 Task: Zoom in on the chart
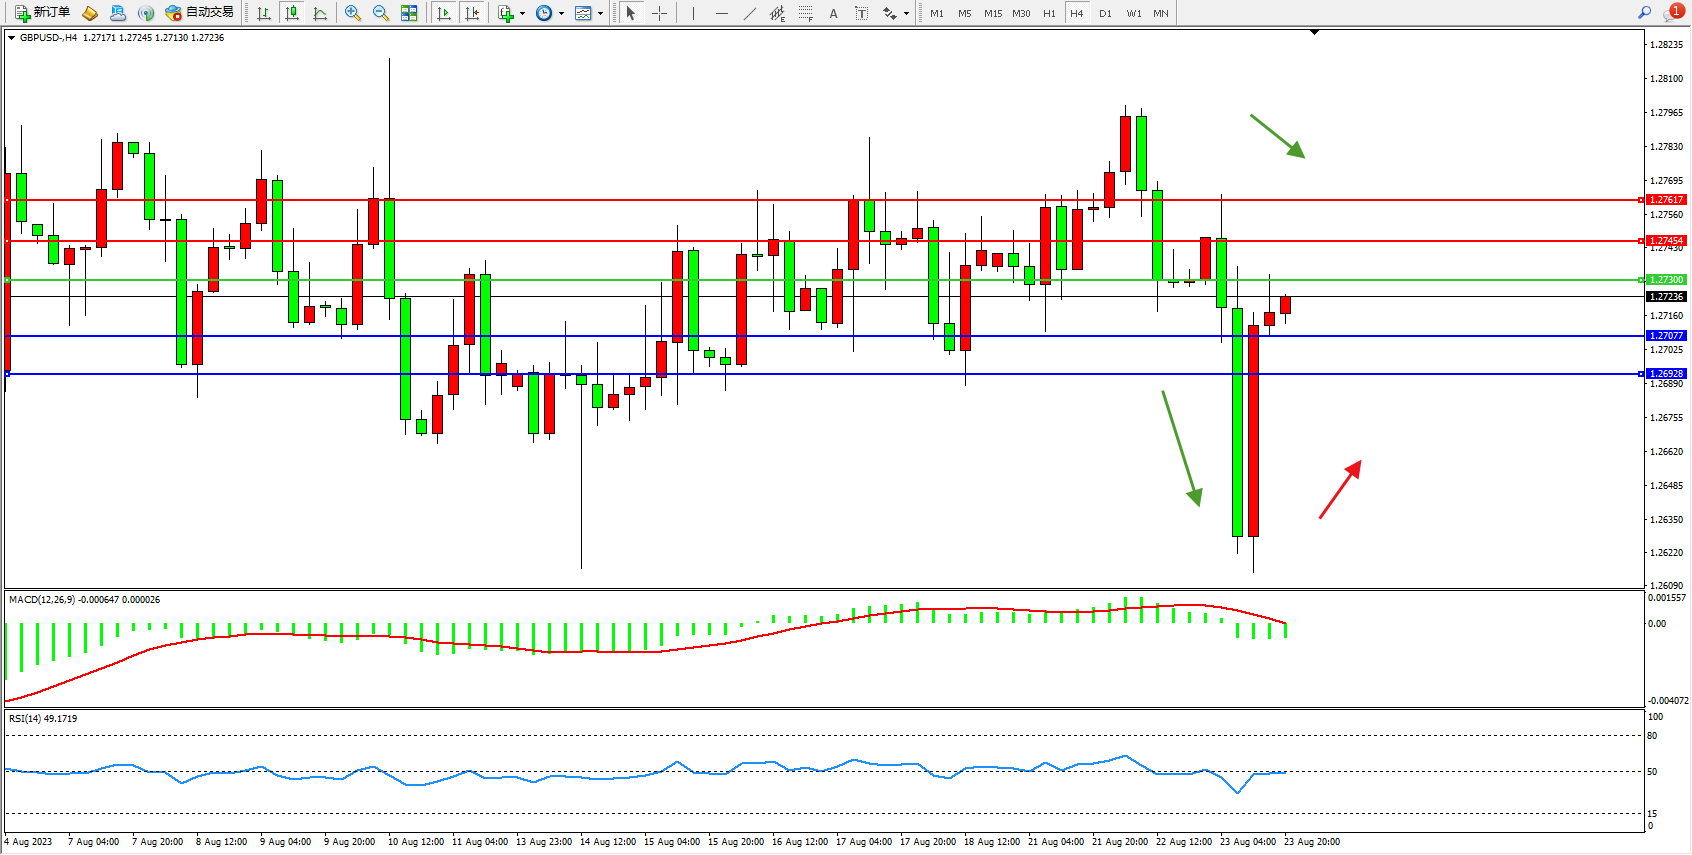coord(352,13)
